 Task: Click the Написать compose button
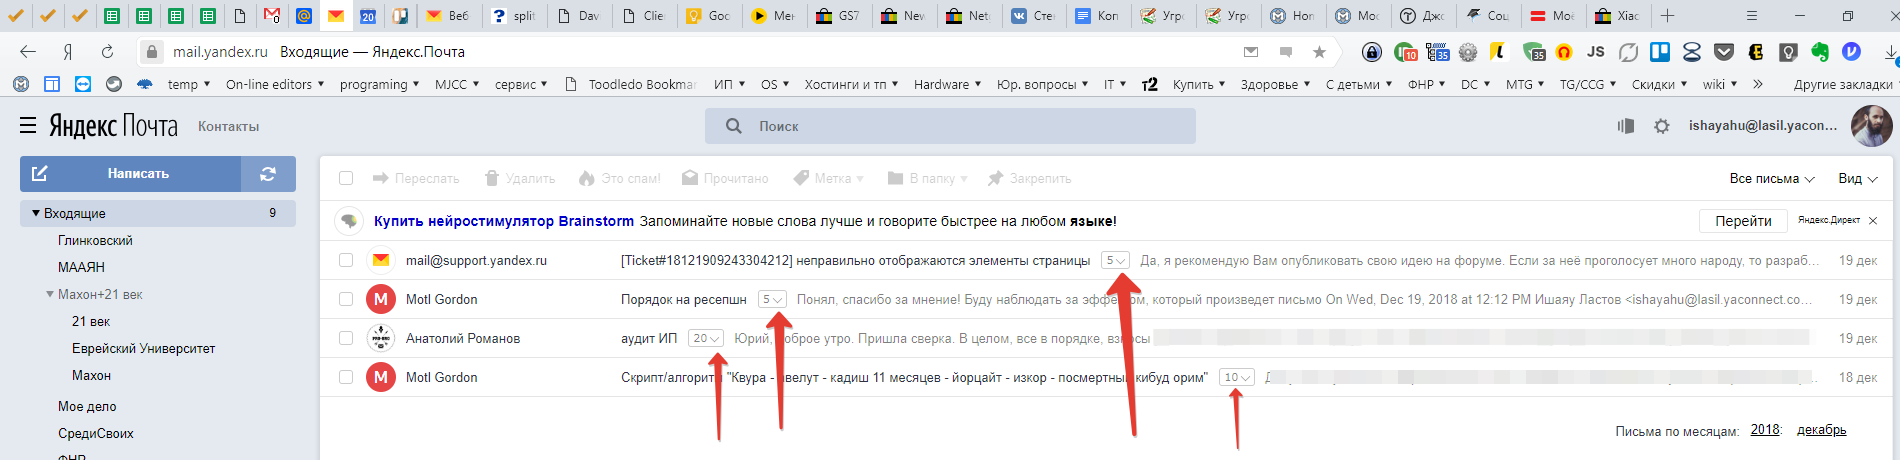pyautogui.click(x=131, y=174)
